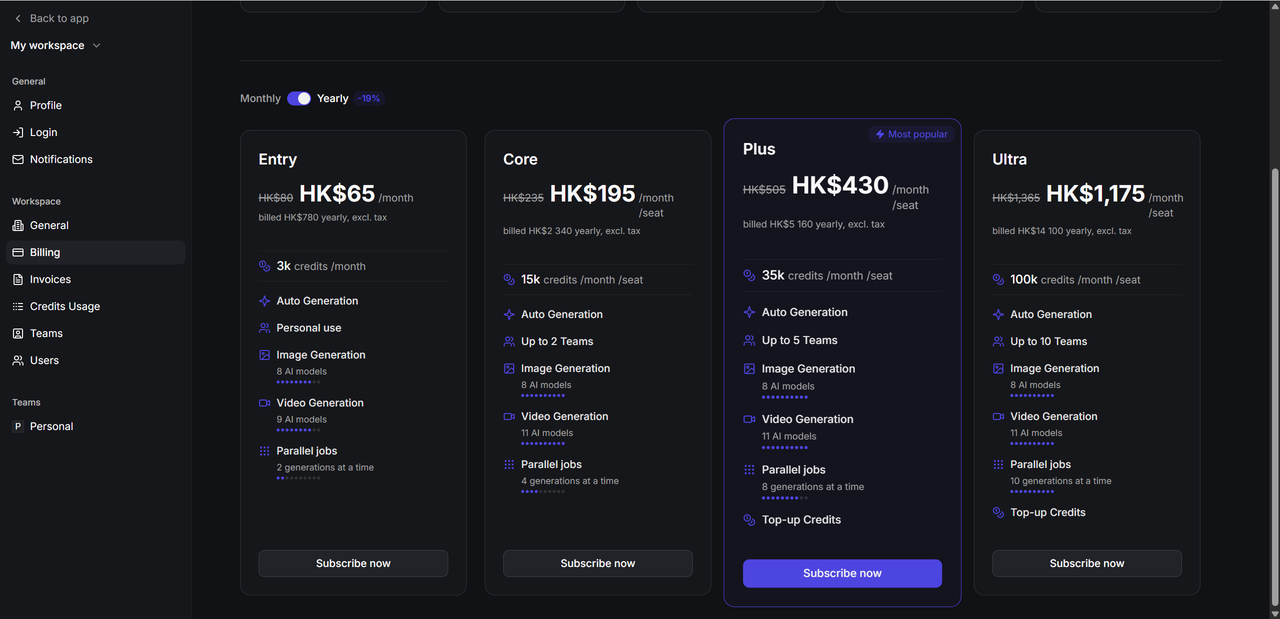
Task: Subscribe now to the Entry plan
Action: pyautogui.click(x=353, y=563)
